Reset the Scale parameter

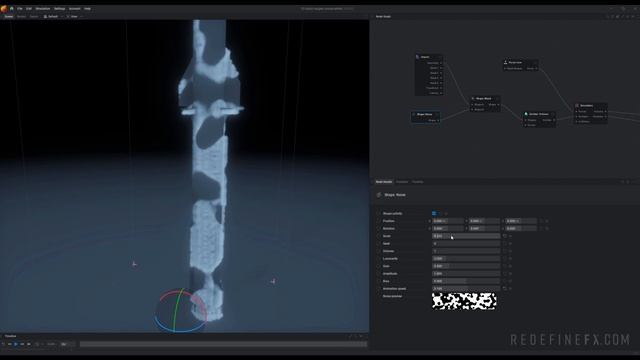[505, 236]
